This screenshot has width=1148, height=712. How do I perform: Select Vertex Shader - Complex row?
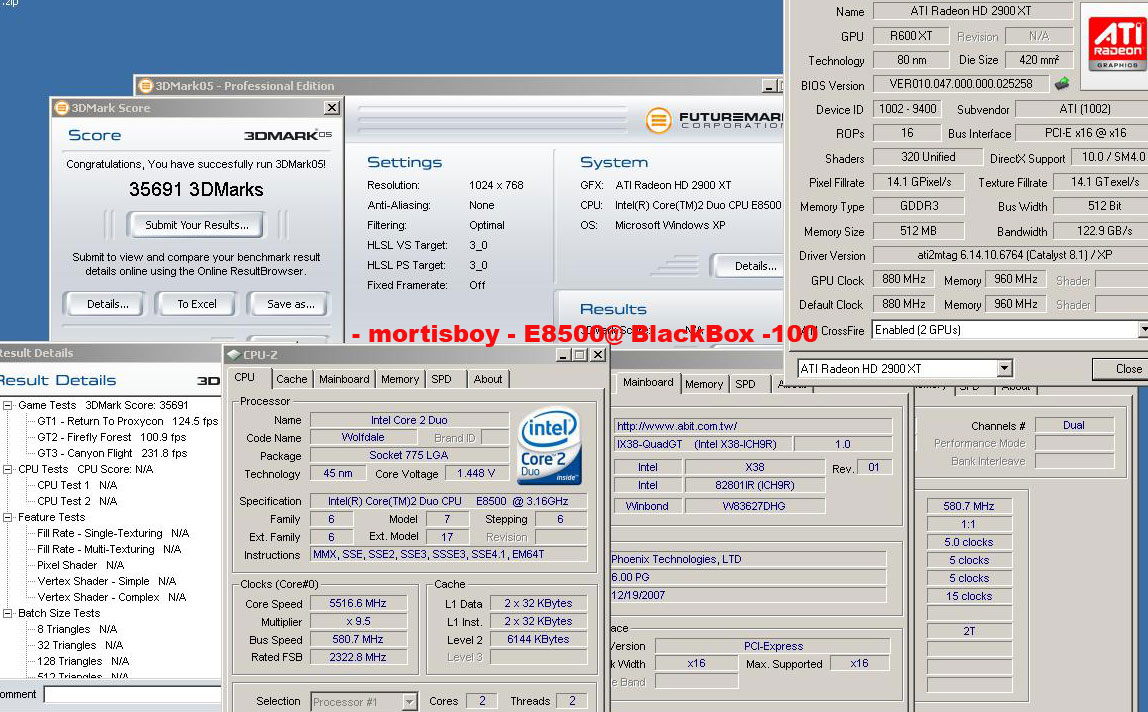pos(111,598)
